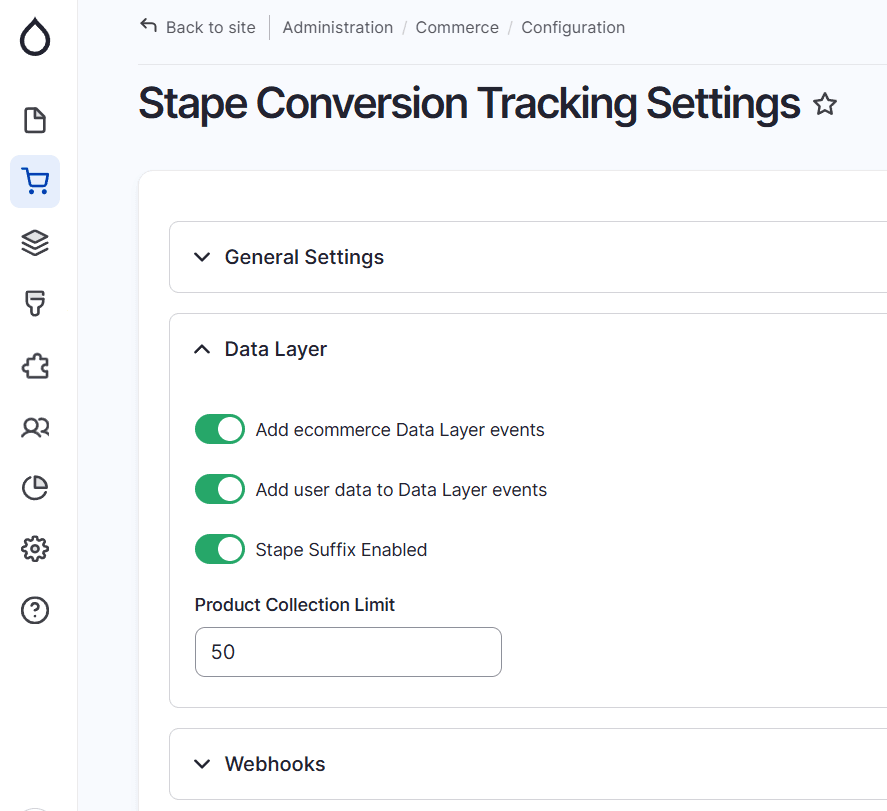The image size is (887, 811).
Task: Click the Reports pie chart icon
Action: (35, 488)
